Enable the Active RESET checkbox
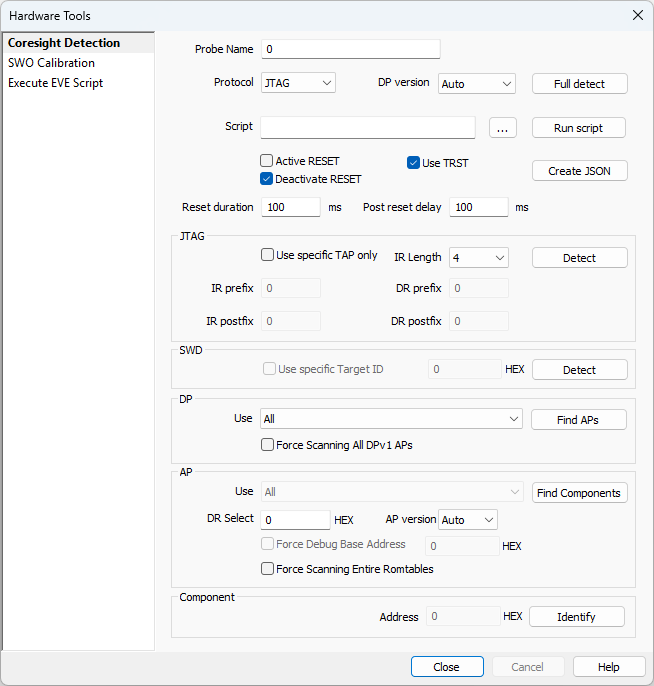 pos(267,161)
